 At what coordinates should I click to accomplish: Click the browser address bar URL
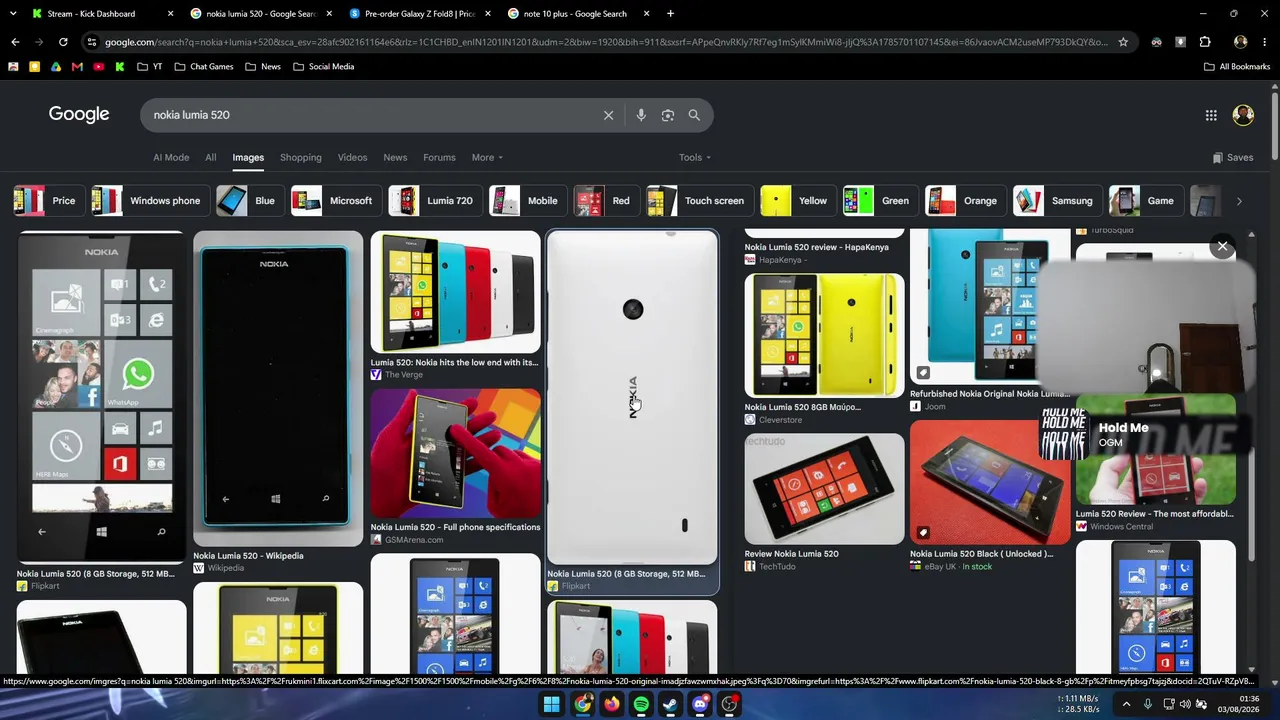point(605,42)
